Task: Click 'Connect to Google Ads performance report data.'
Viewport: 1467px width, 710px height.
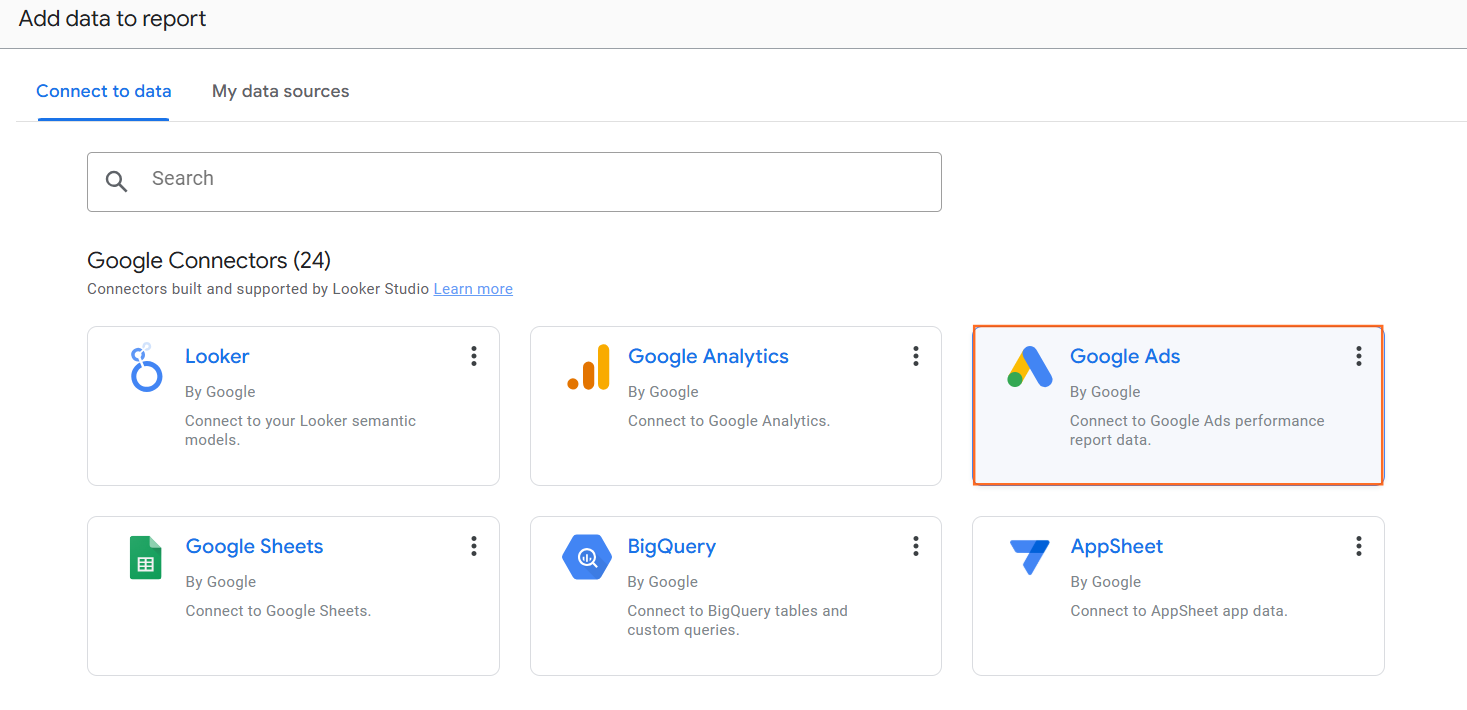Action: [x=1197, y=430]
